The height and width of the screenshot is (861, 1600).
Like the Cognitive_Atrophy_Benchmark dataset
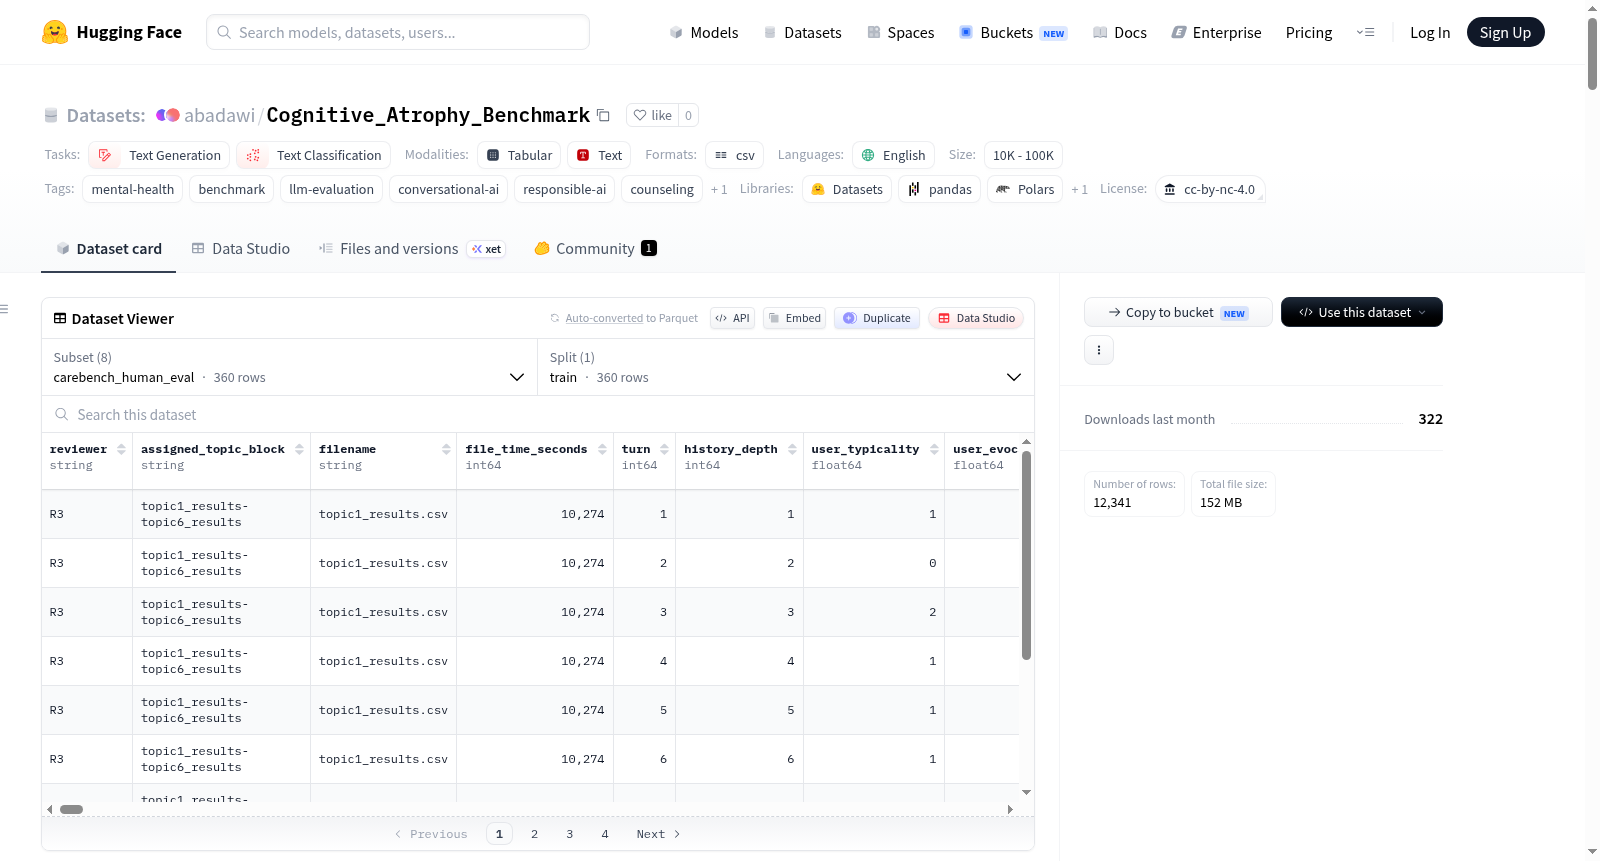[x=652, y=115]
